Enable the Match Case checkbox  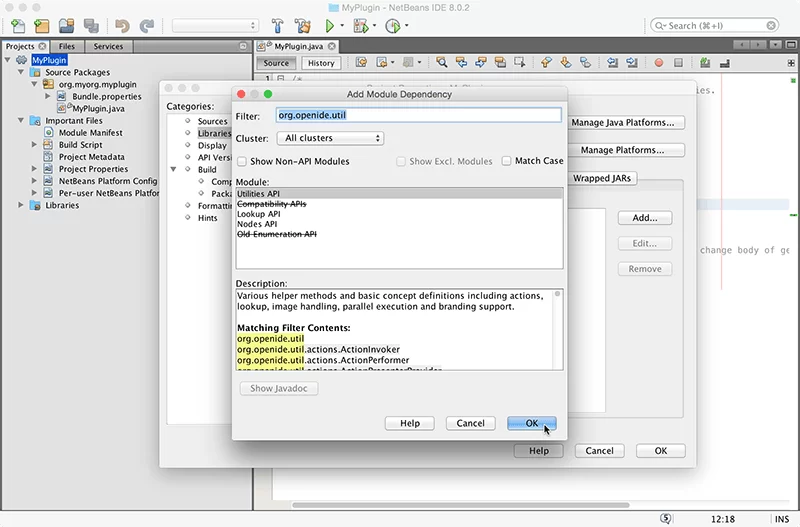[506, 161]
